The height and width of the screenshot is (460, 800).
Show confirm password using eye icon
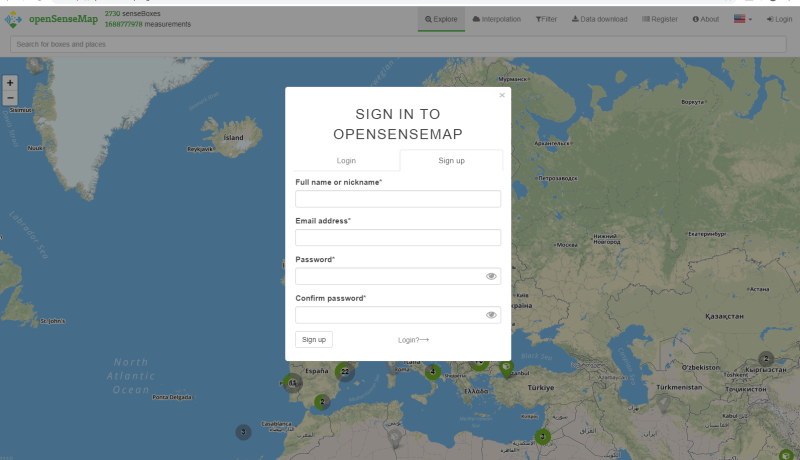tap(491, 315)
